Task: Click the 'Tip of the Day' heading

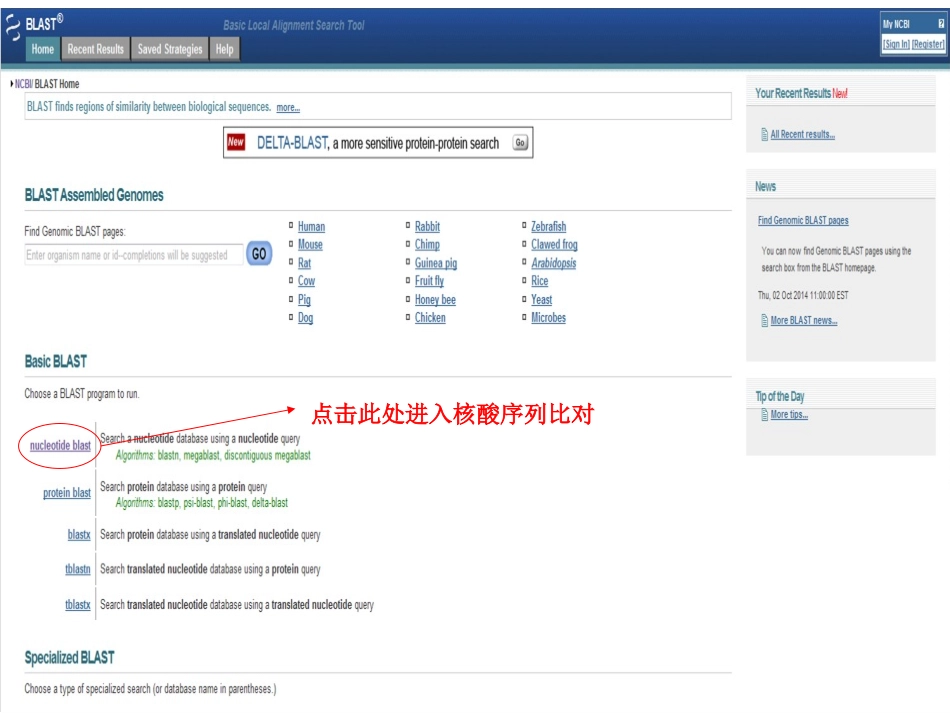Action: 780,396
